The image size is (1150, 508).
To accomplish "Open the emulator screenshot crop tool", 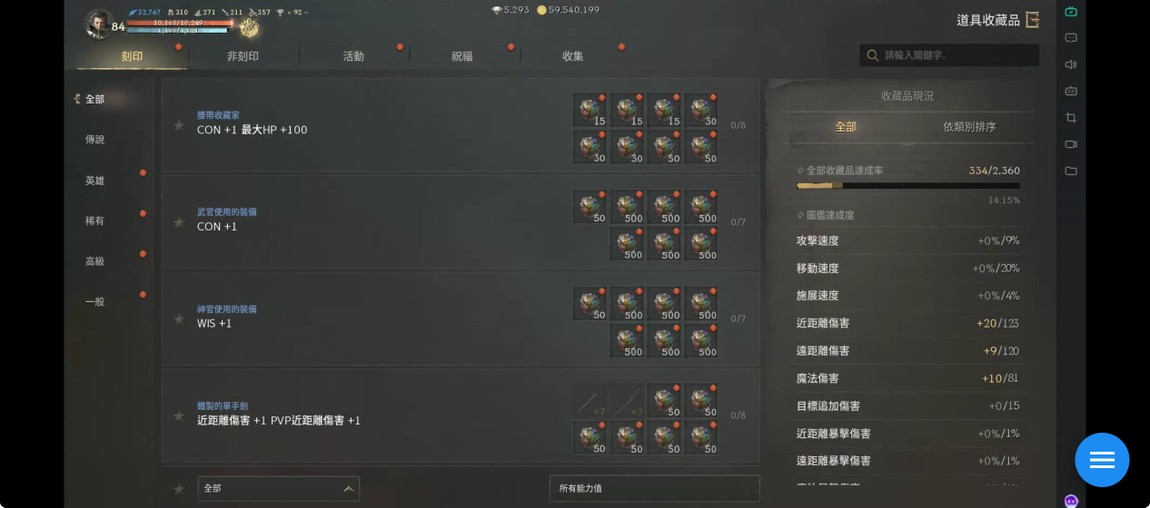I will (x=1071, y=117).
